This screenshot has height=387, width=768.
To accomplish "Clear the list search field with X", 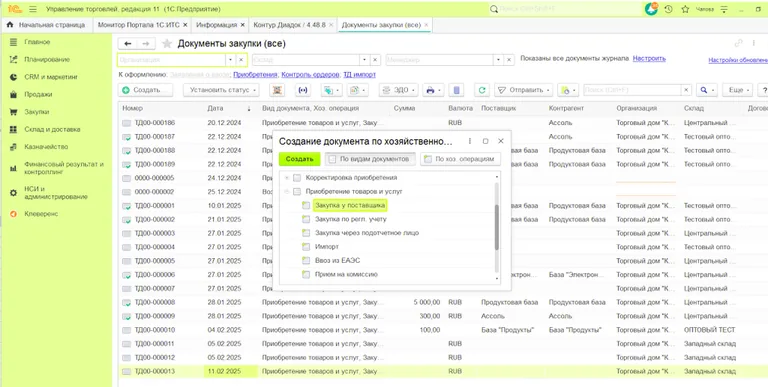I will pos(686,90).
